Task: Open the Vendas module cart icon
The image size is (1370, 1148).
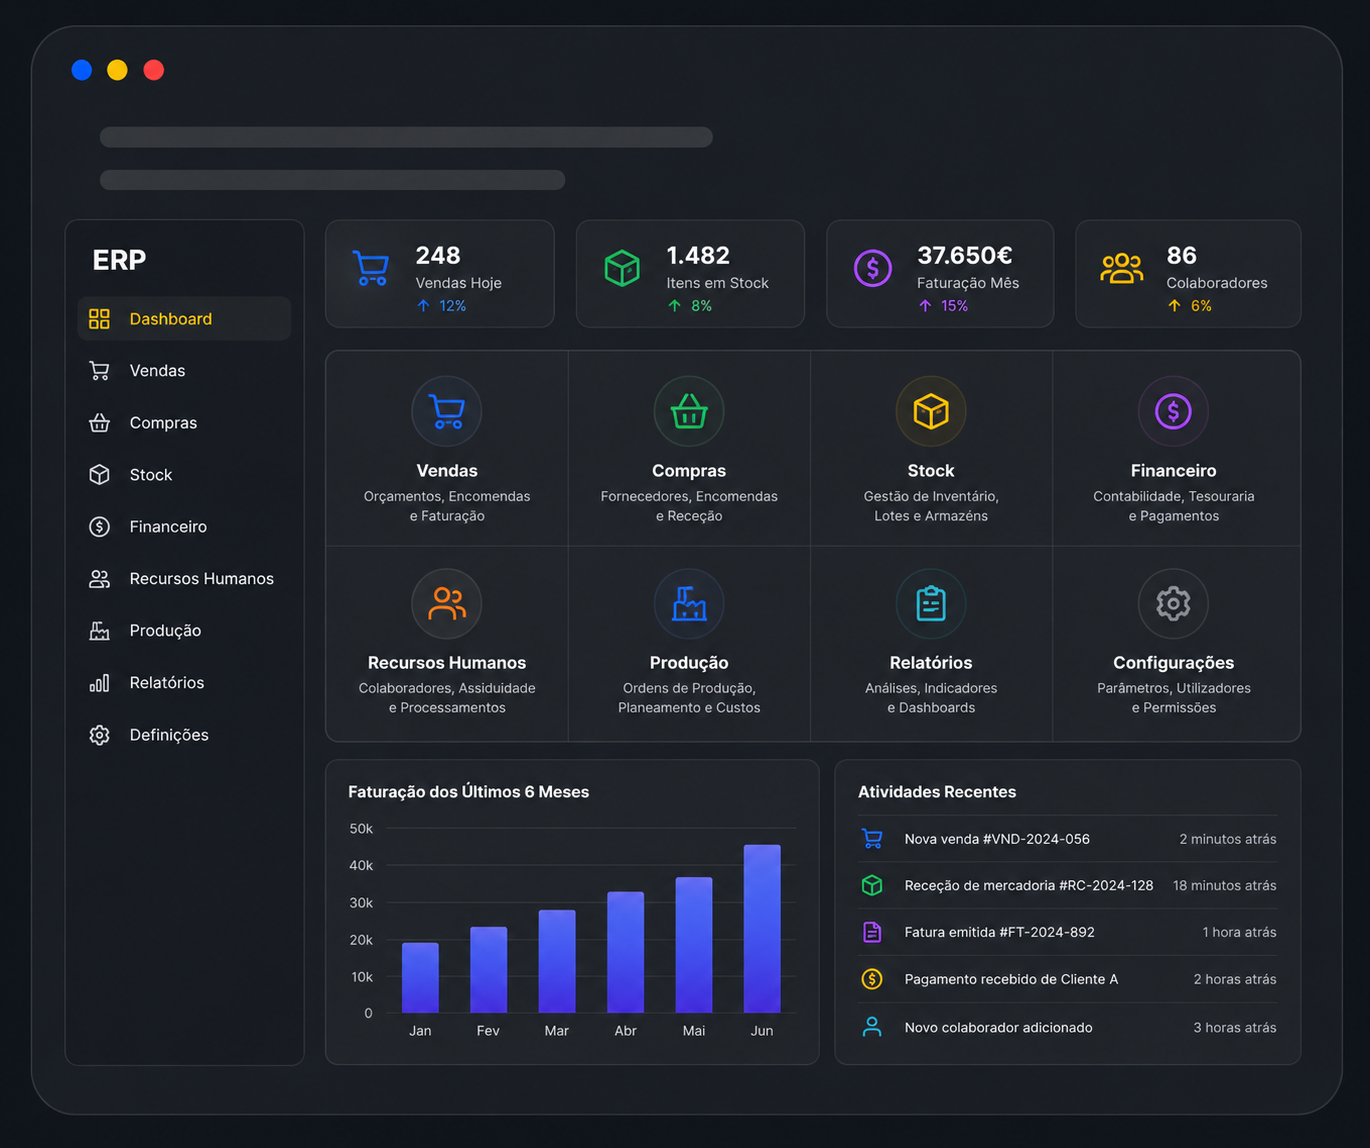Action: coord(447,411)
